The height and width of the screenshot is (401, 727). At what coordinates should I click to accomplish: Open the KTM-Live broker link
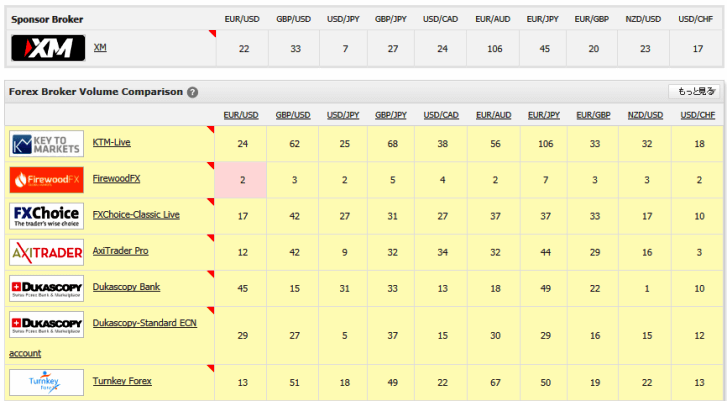point(112,143)
